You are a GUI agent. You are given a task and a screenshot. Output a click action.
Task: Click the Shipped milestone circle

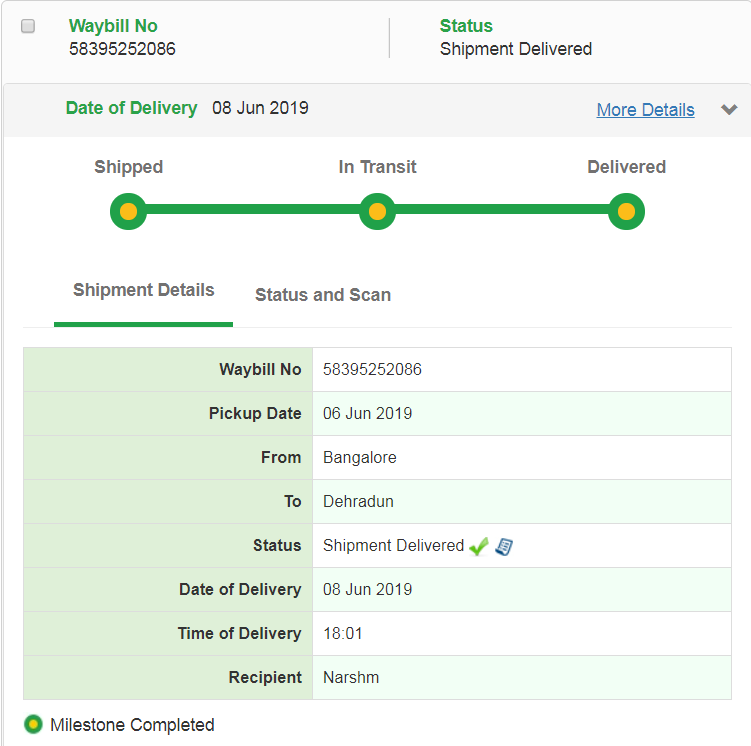click(x=128, y=212)
